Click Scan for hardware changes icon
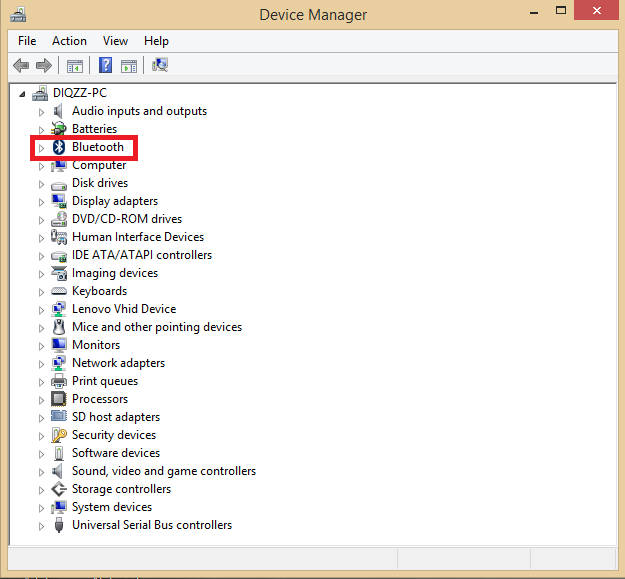Image resolution: width=625 pixels, height=579 pixels. 160,65
